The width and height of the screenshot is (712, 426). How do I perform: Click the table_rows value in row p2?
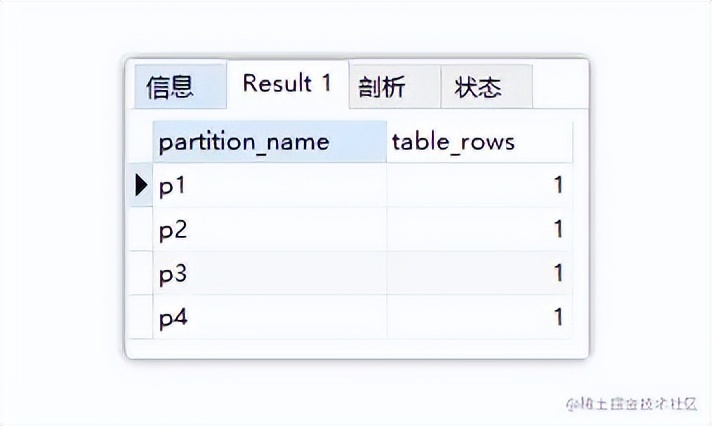click(480, 229)
